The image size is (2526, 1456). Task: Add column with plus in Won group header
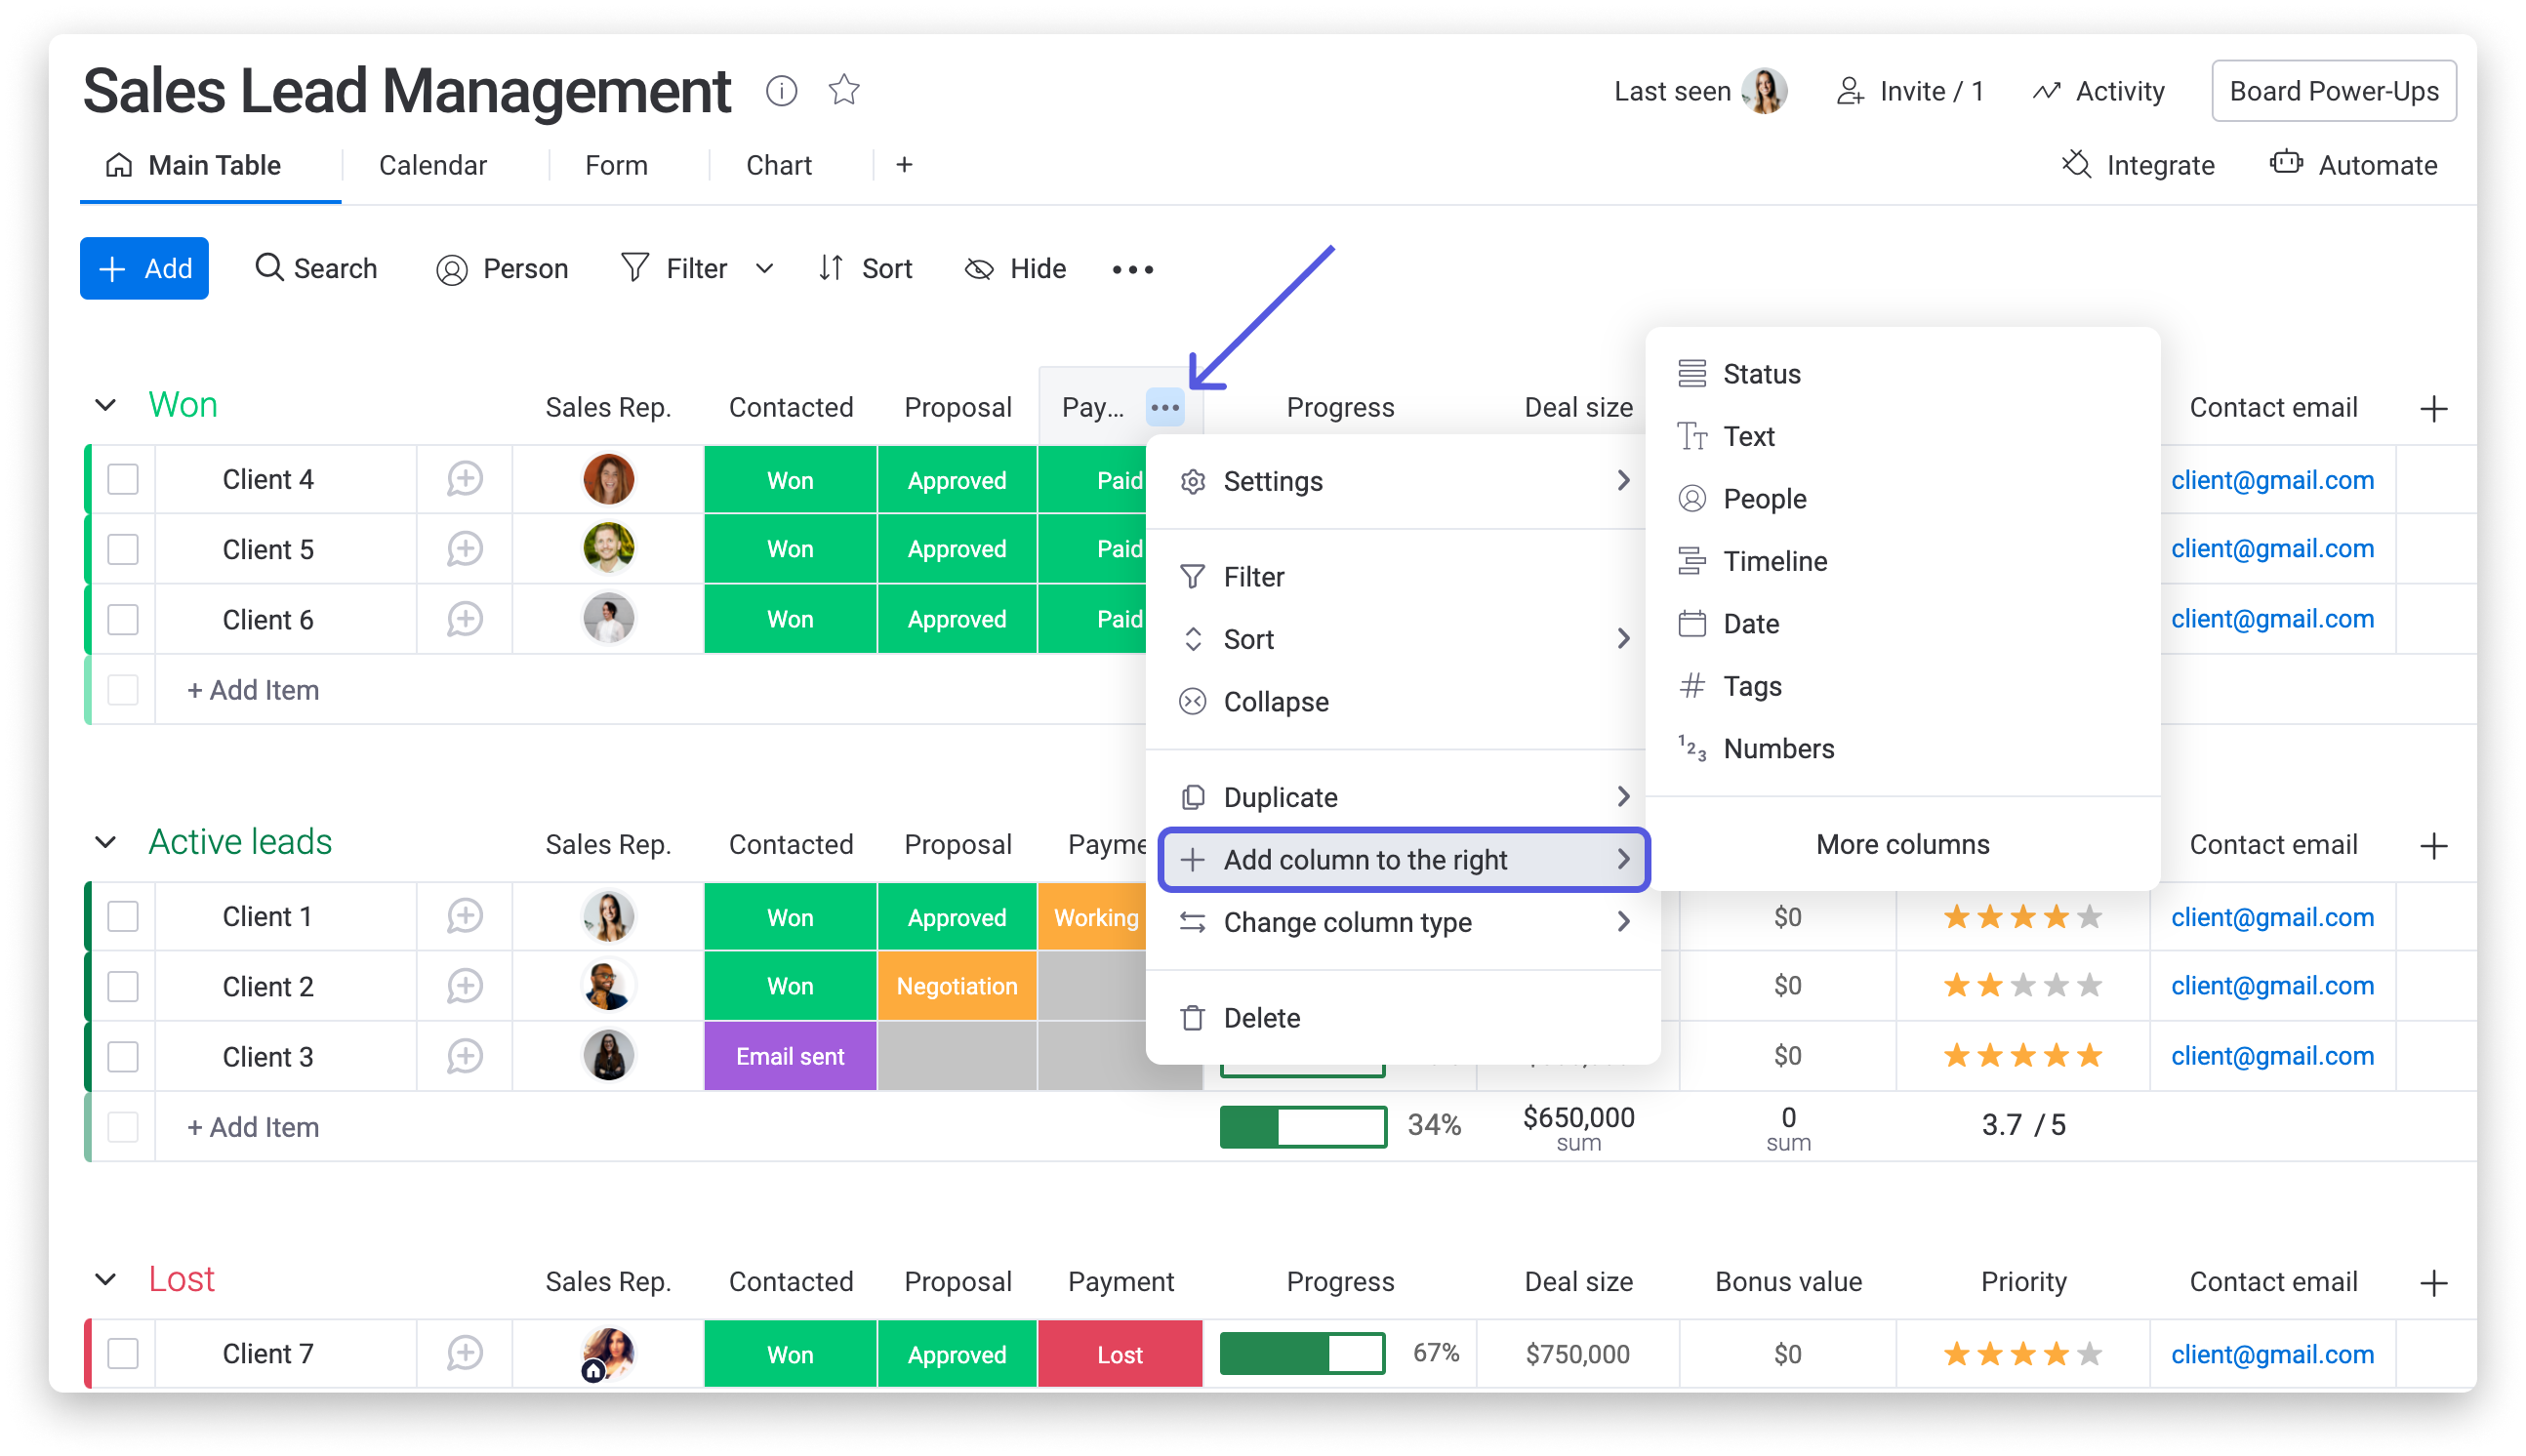pos(2433,408)
